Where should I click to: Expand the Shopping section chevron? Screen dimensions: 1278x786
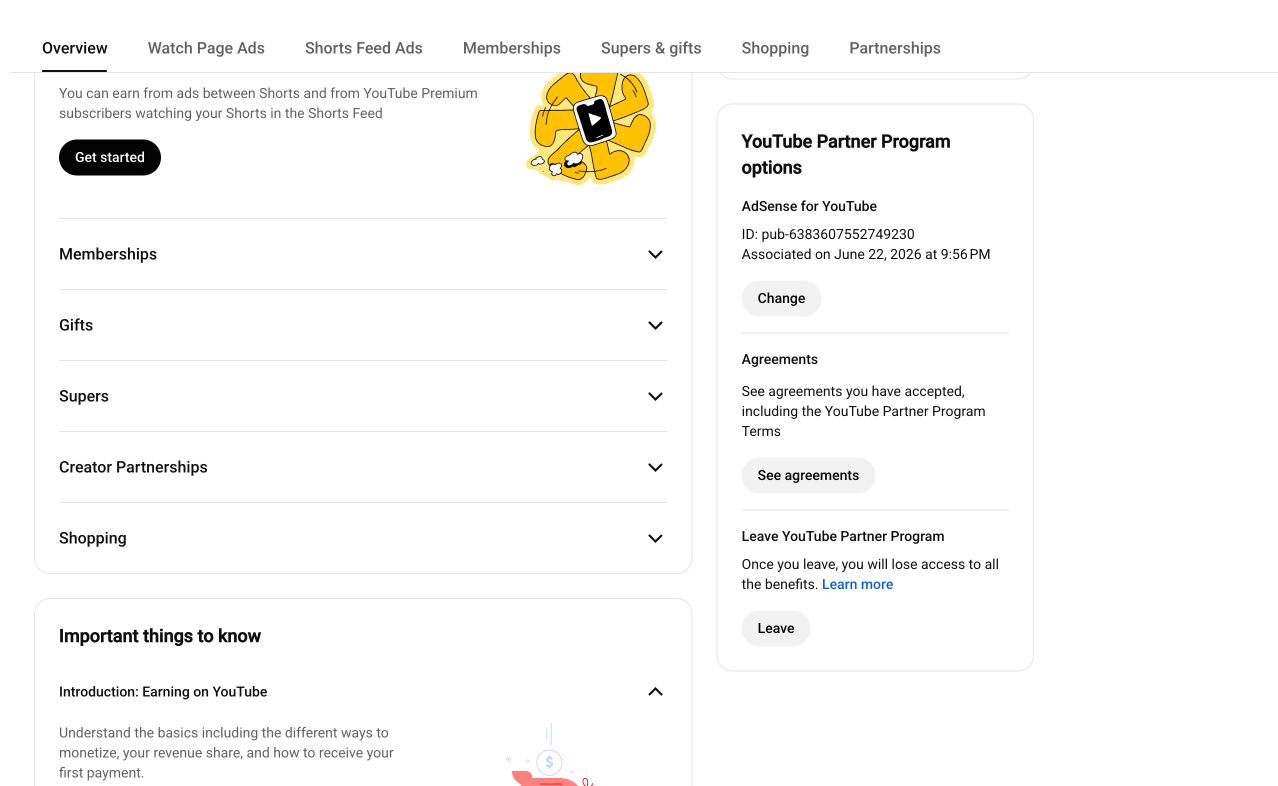click(655, 538)
